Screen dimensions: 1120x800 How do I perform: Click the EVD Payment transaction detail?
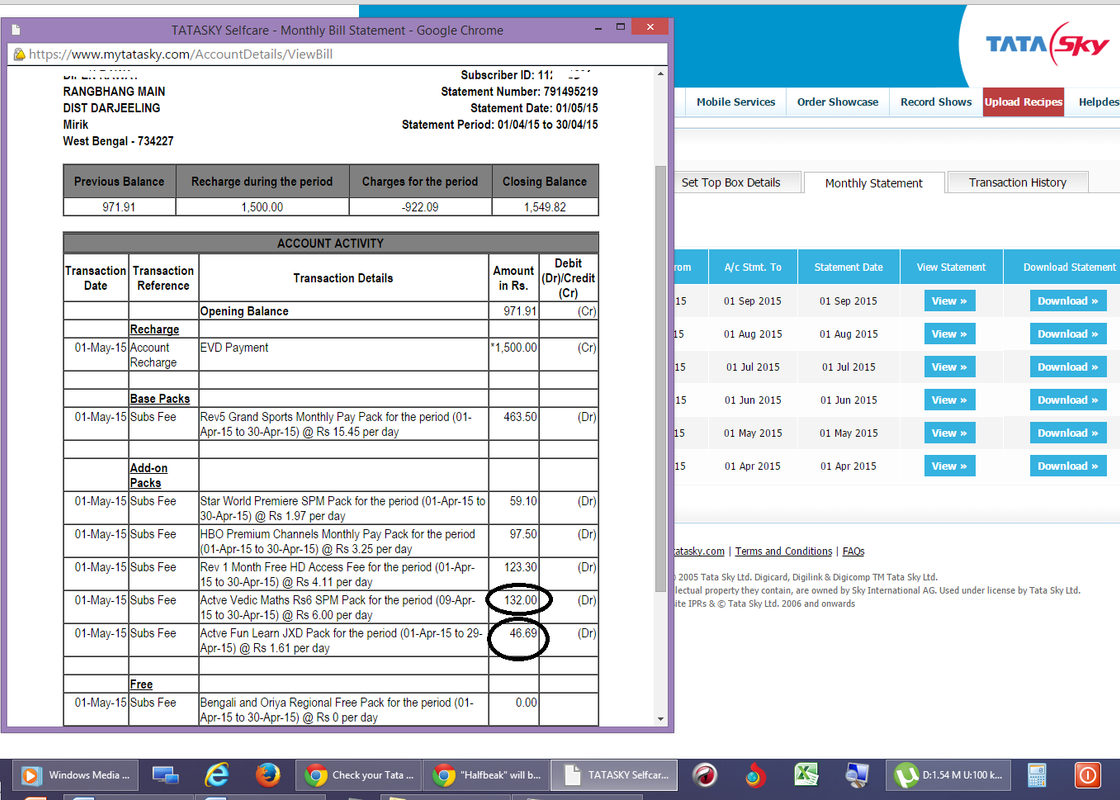pyautogui.click(x=234, y=348)
